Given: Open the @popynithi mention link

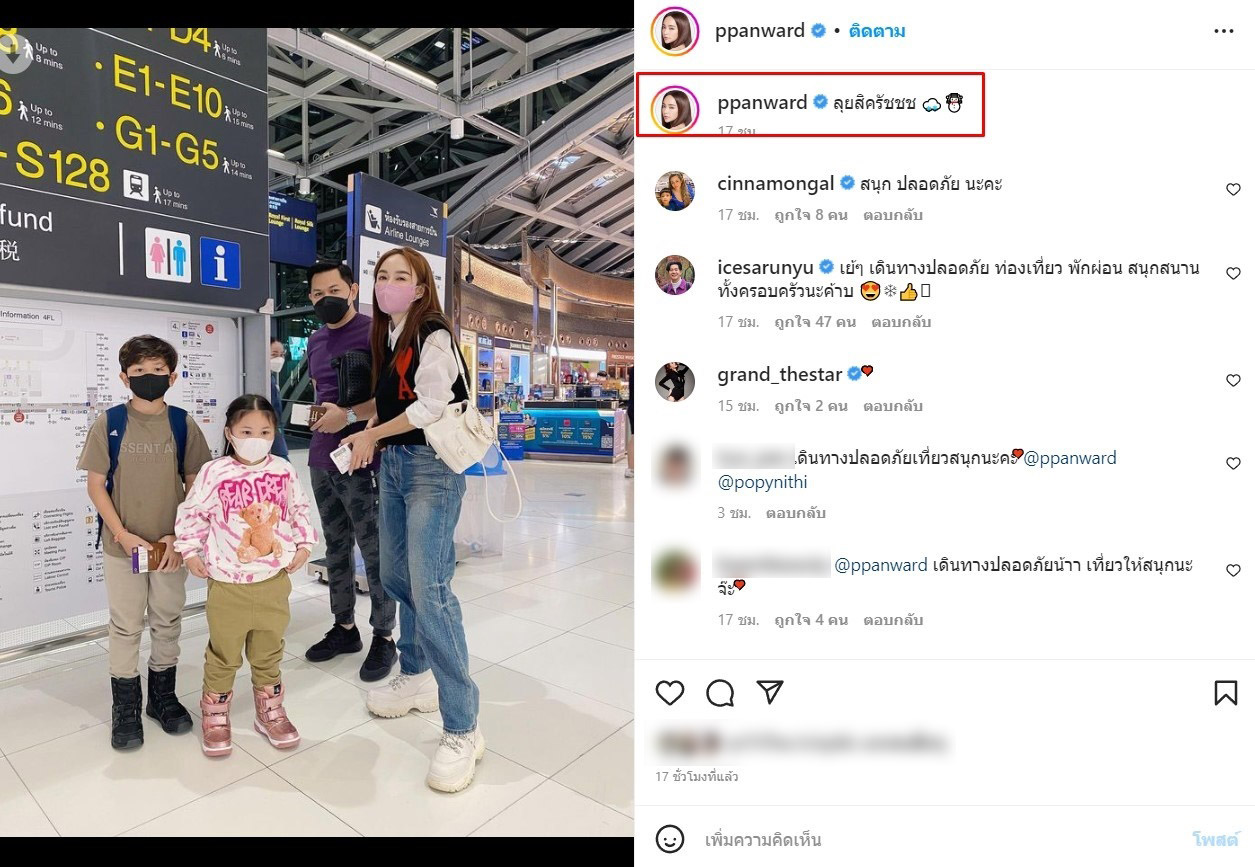Looking at the screenshot, I should (x=763, y=482).
